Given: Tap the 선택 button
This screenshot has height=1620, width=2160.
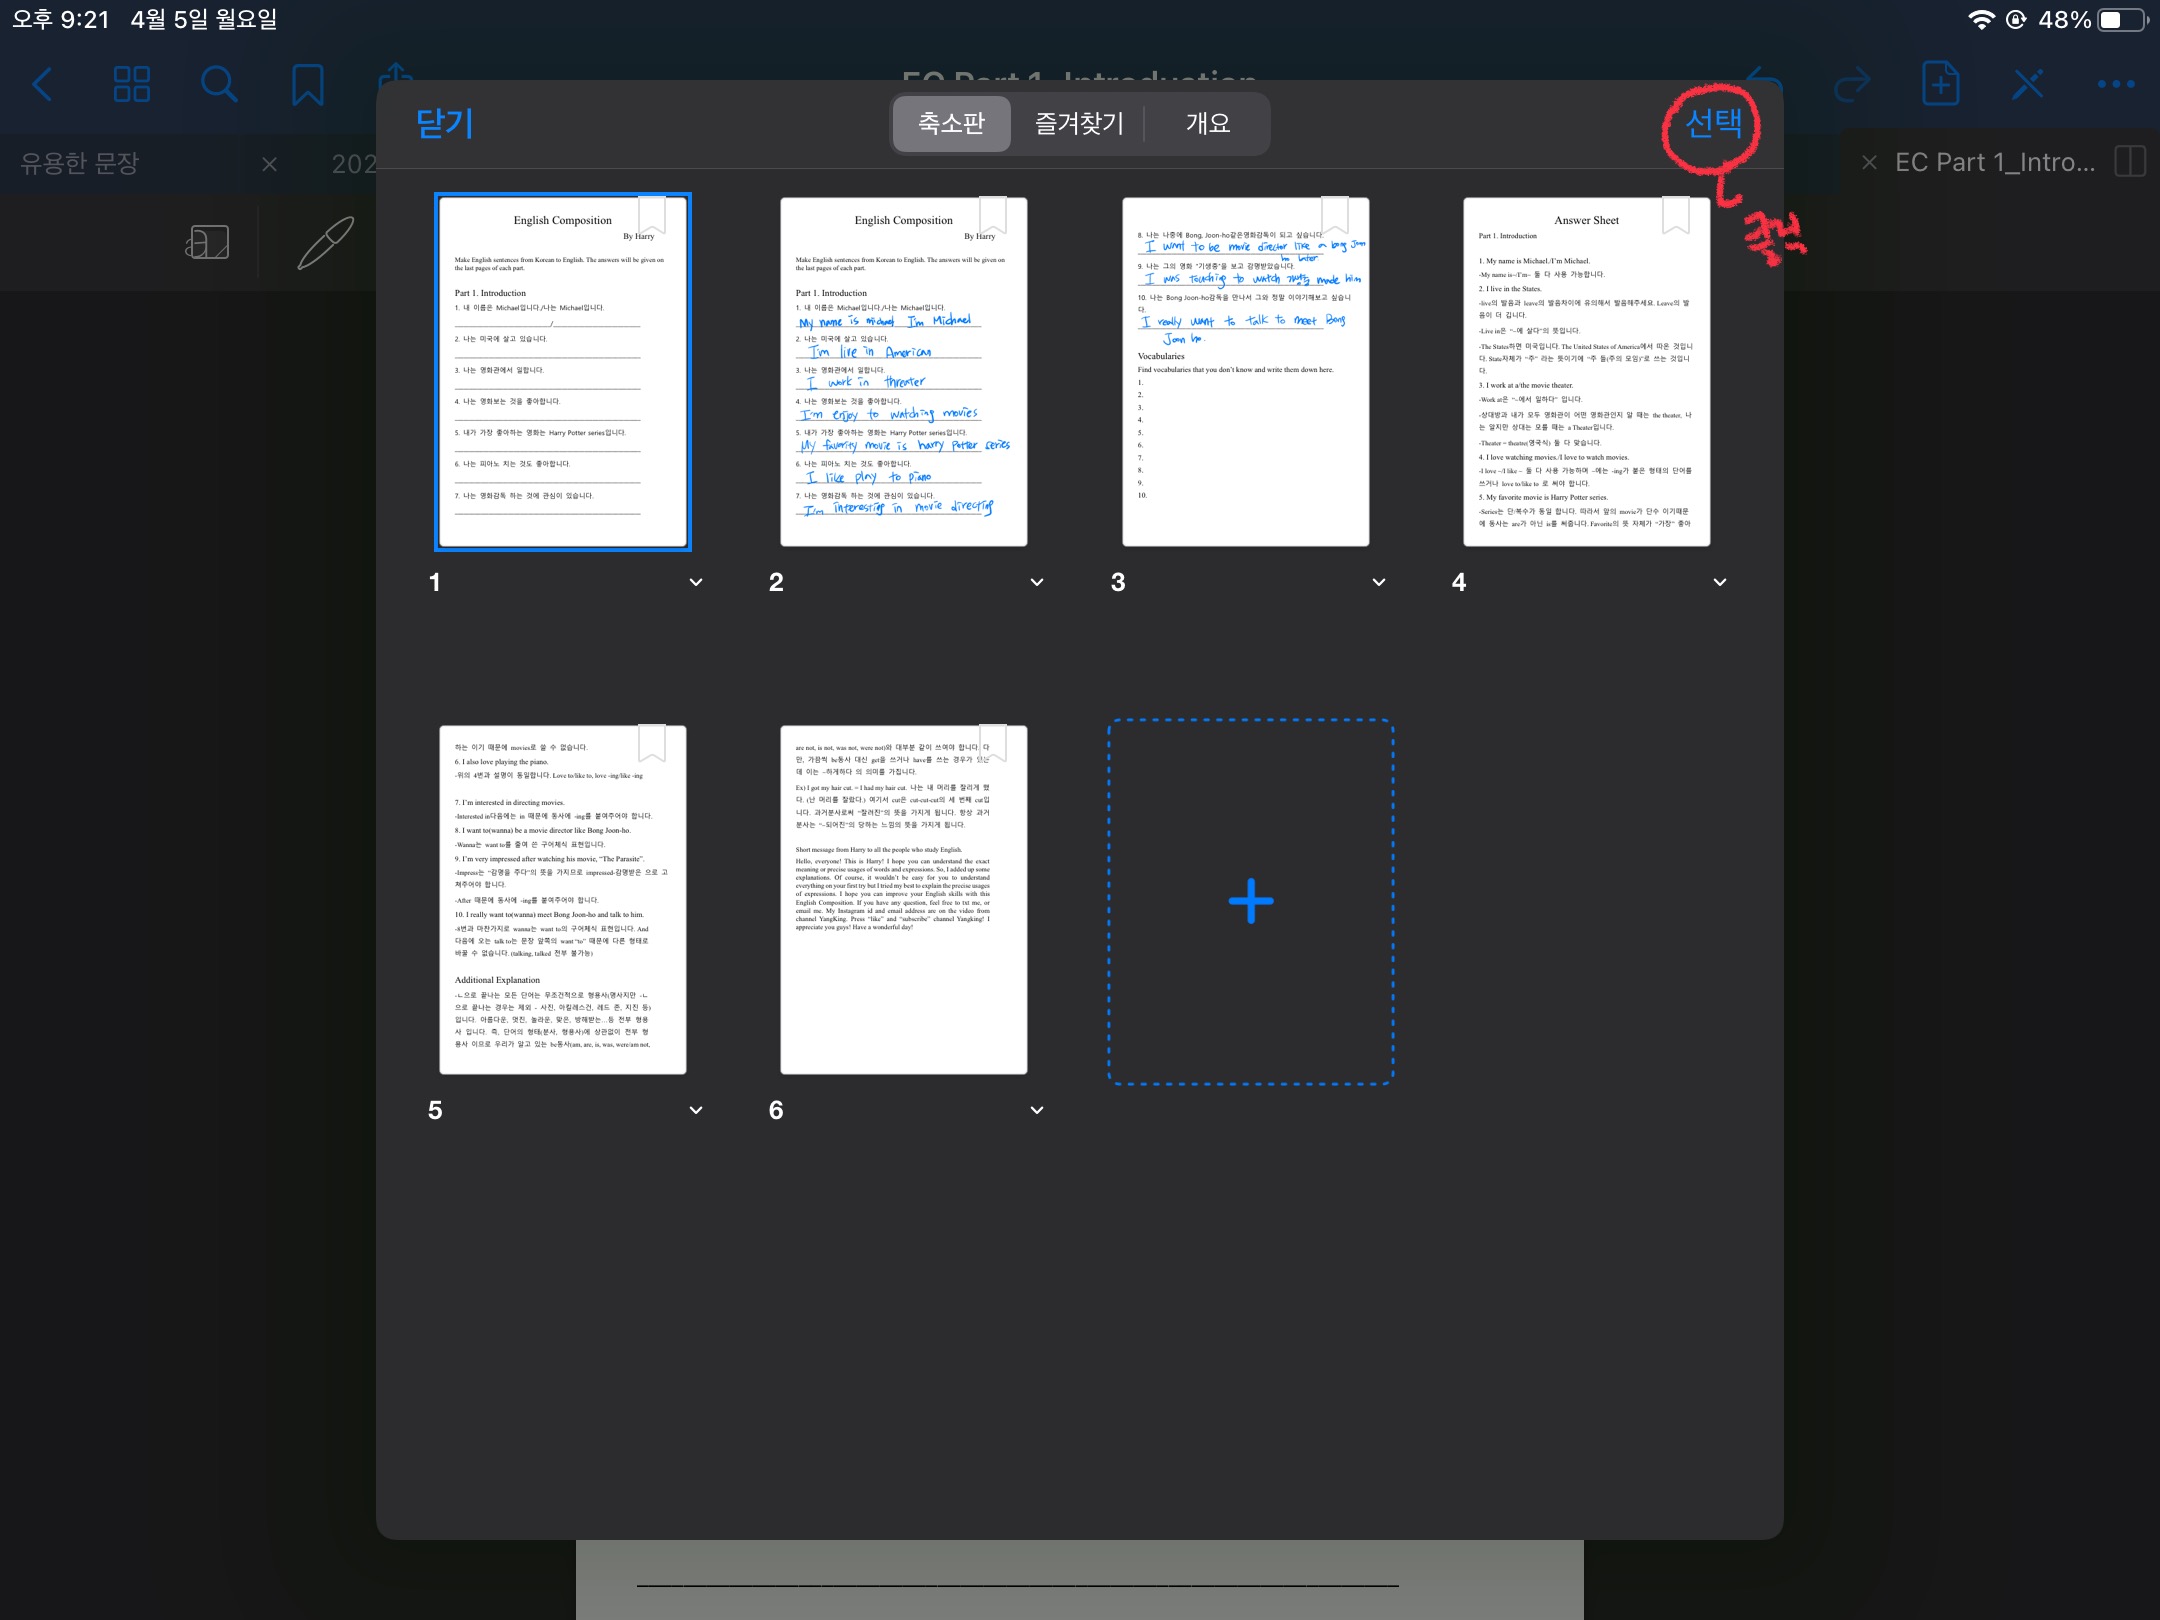Looking at the screenshot, I should [1713, 123].
